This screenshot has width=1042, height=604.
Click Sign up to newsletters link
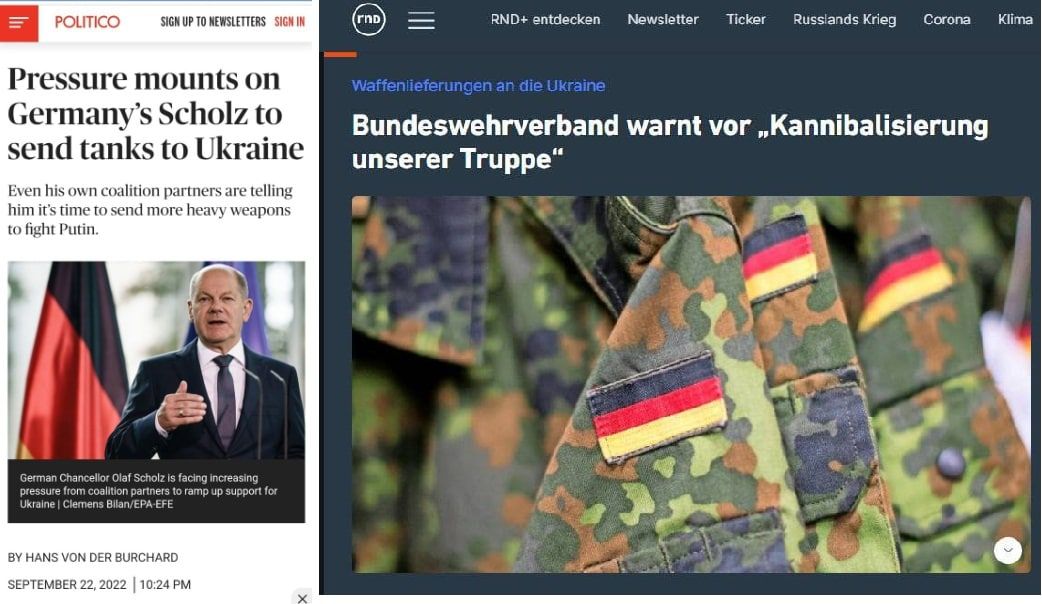(x=213, y=22)
